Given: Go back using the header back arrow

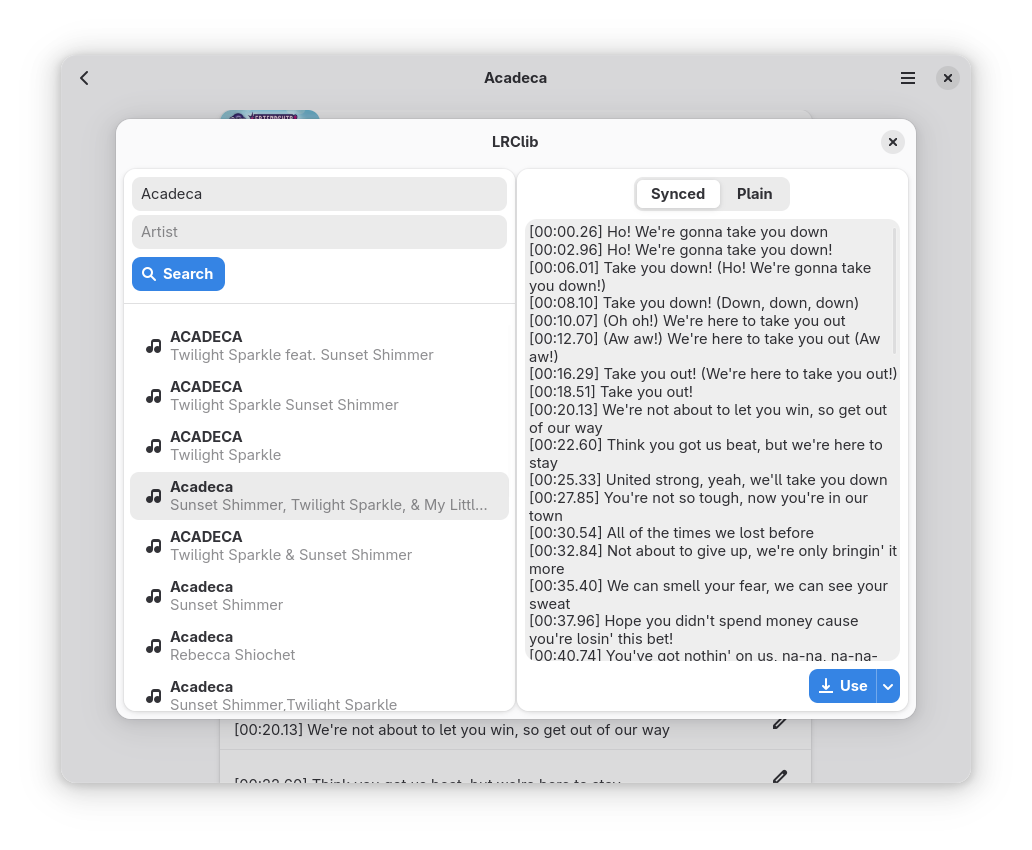Looking at the screenshot, I should point(84,78).
